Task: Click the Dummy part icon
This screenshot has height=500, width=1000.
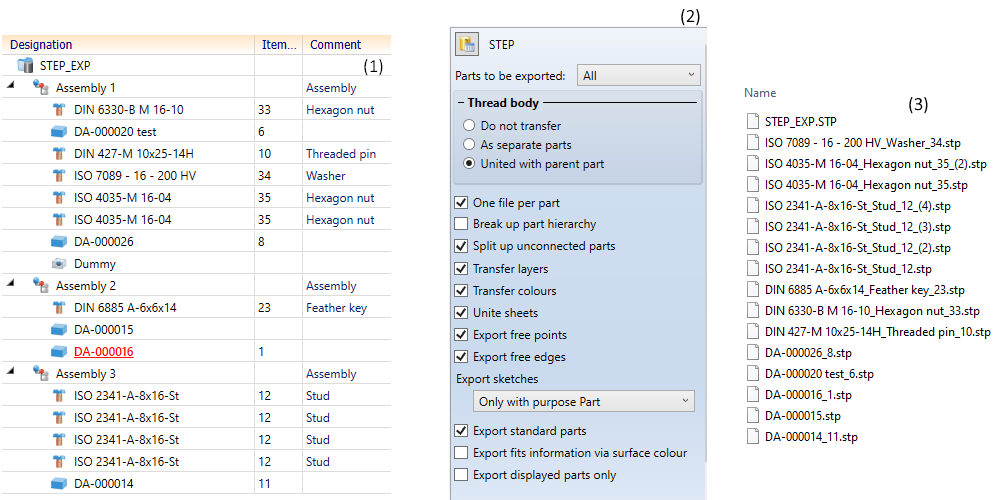Action: (59, 264)
